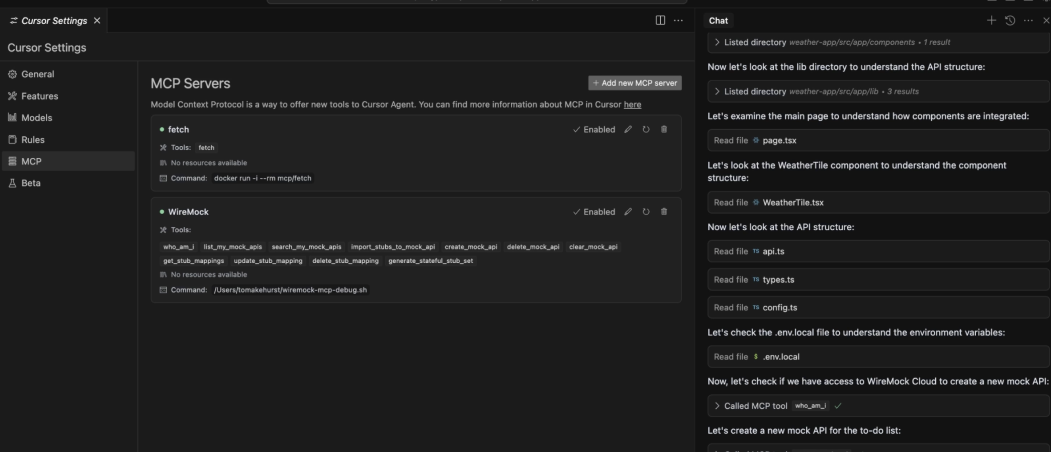This screenshot has height=452, width=1051.
Task: Open the MCP info 'here' link
Action: pos(632,105)
